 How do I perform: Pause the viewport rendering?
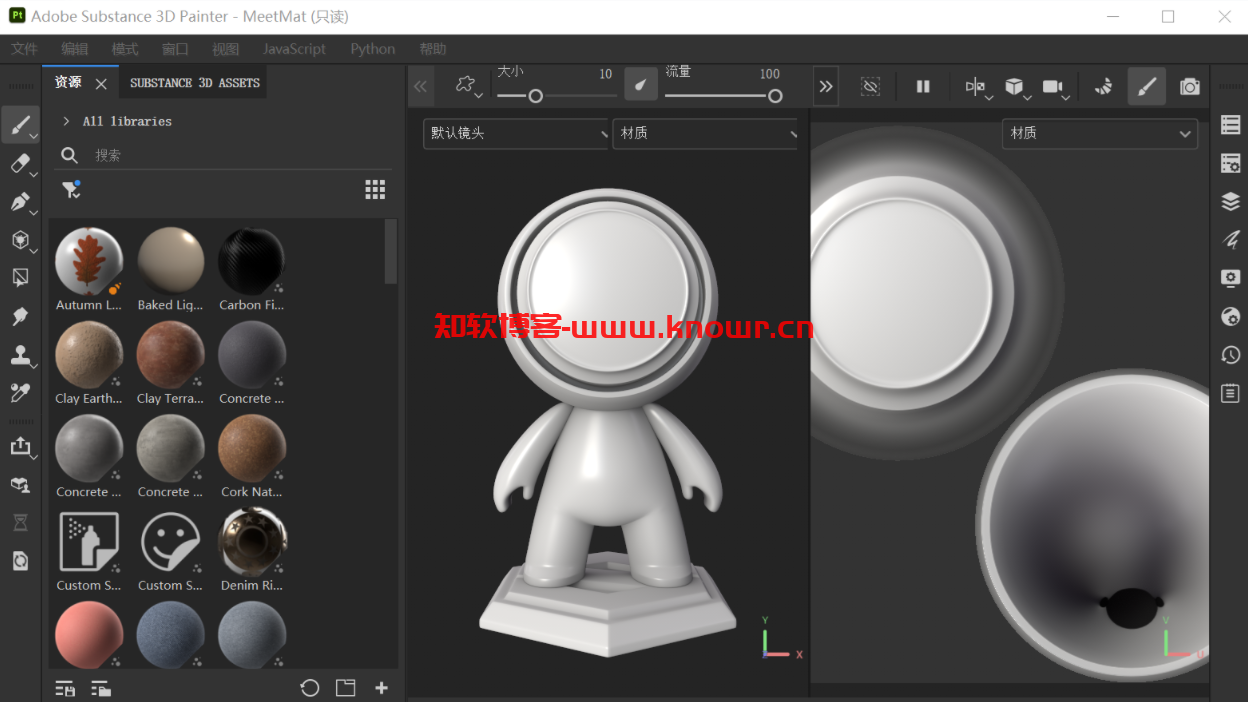coord(923,87)
